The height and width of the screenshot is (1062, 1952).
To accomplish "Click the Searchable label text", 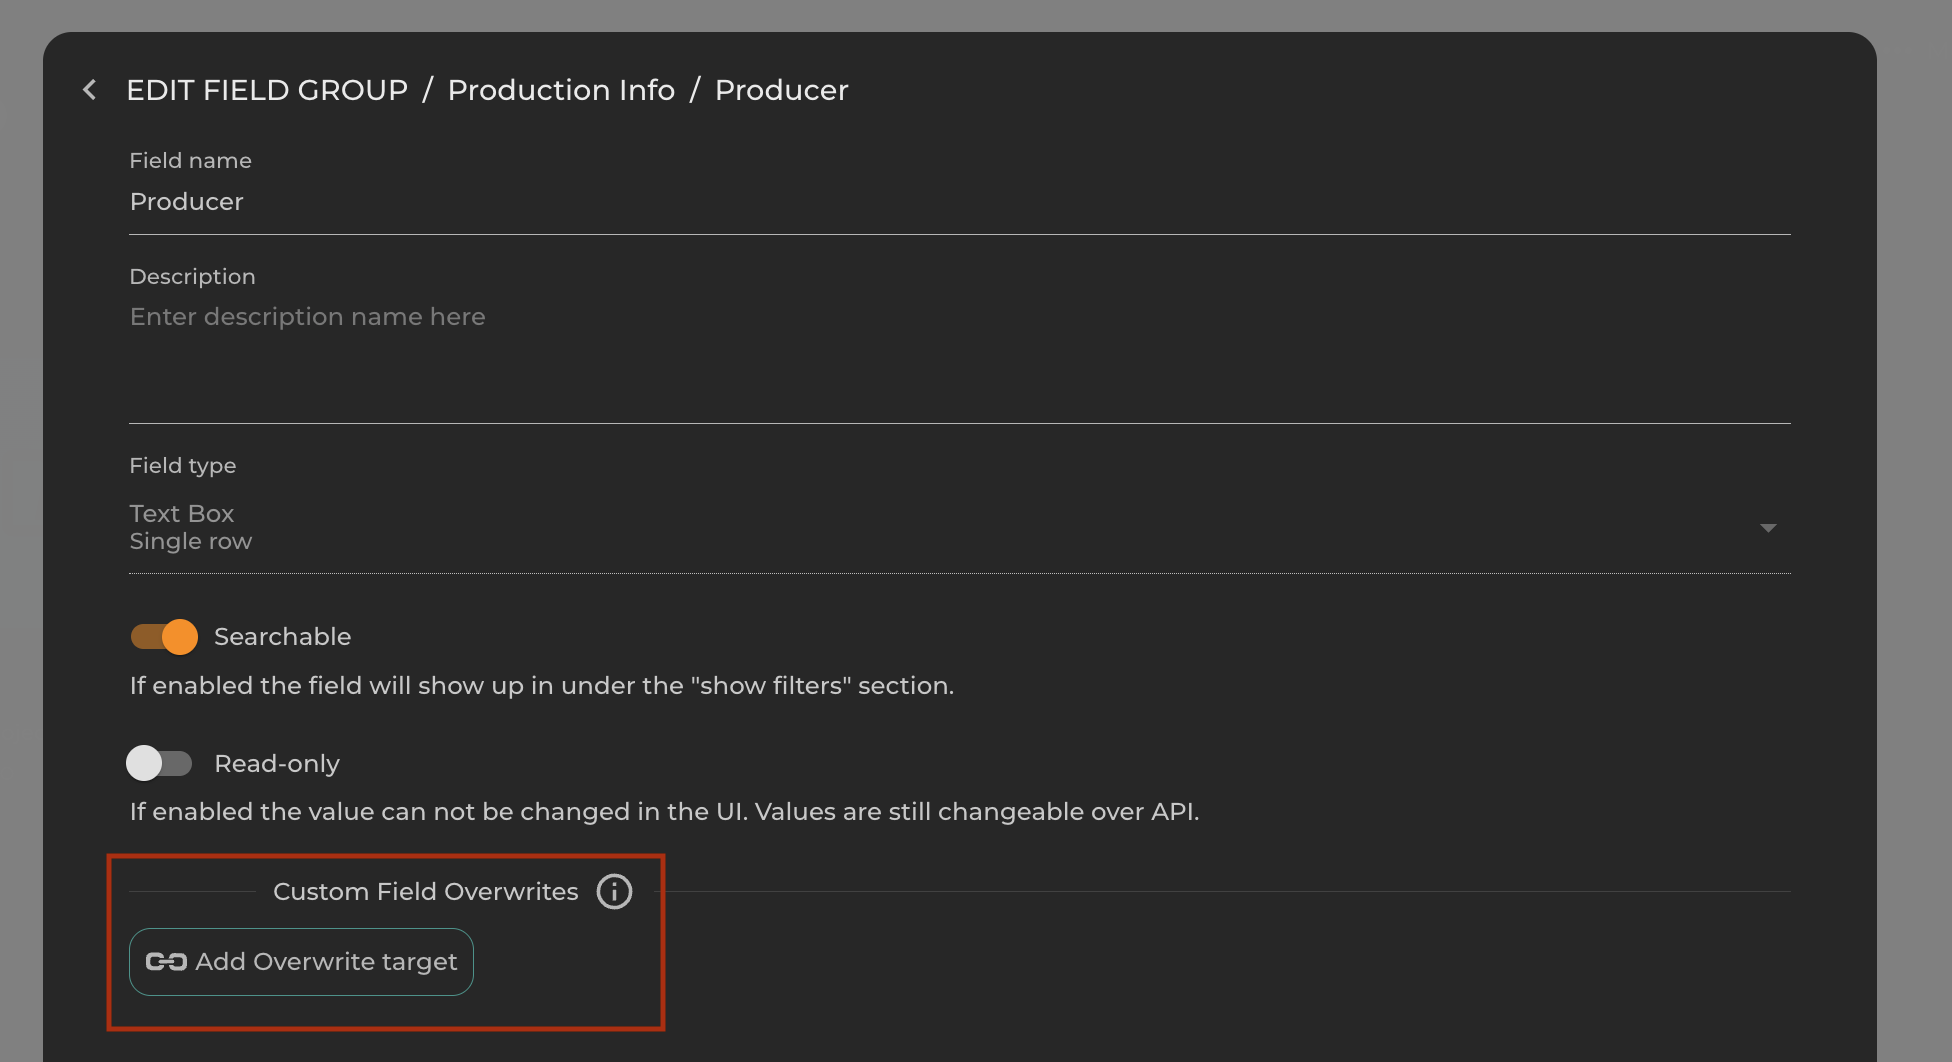I will click(x=282, y=637).
